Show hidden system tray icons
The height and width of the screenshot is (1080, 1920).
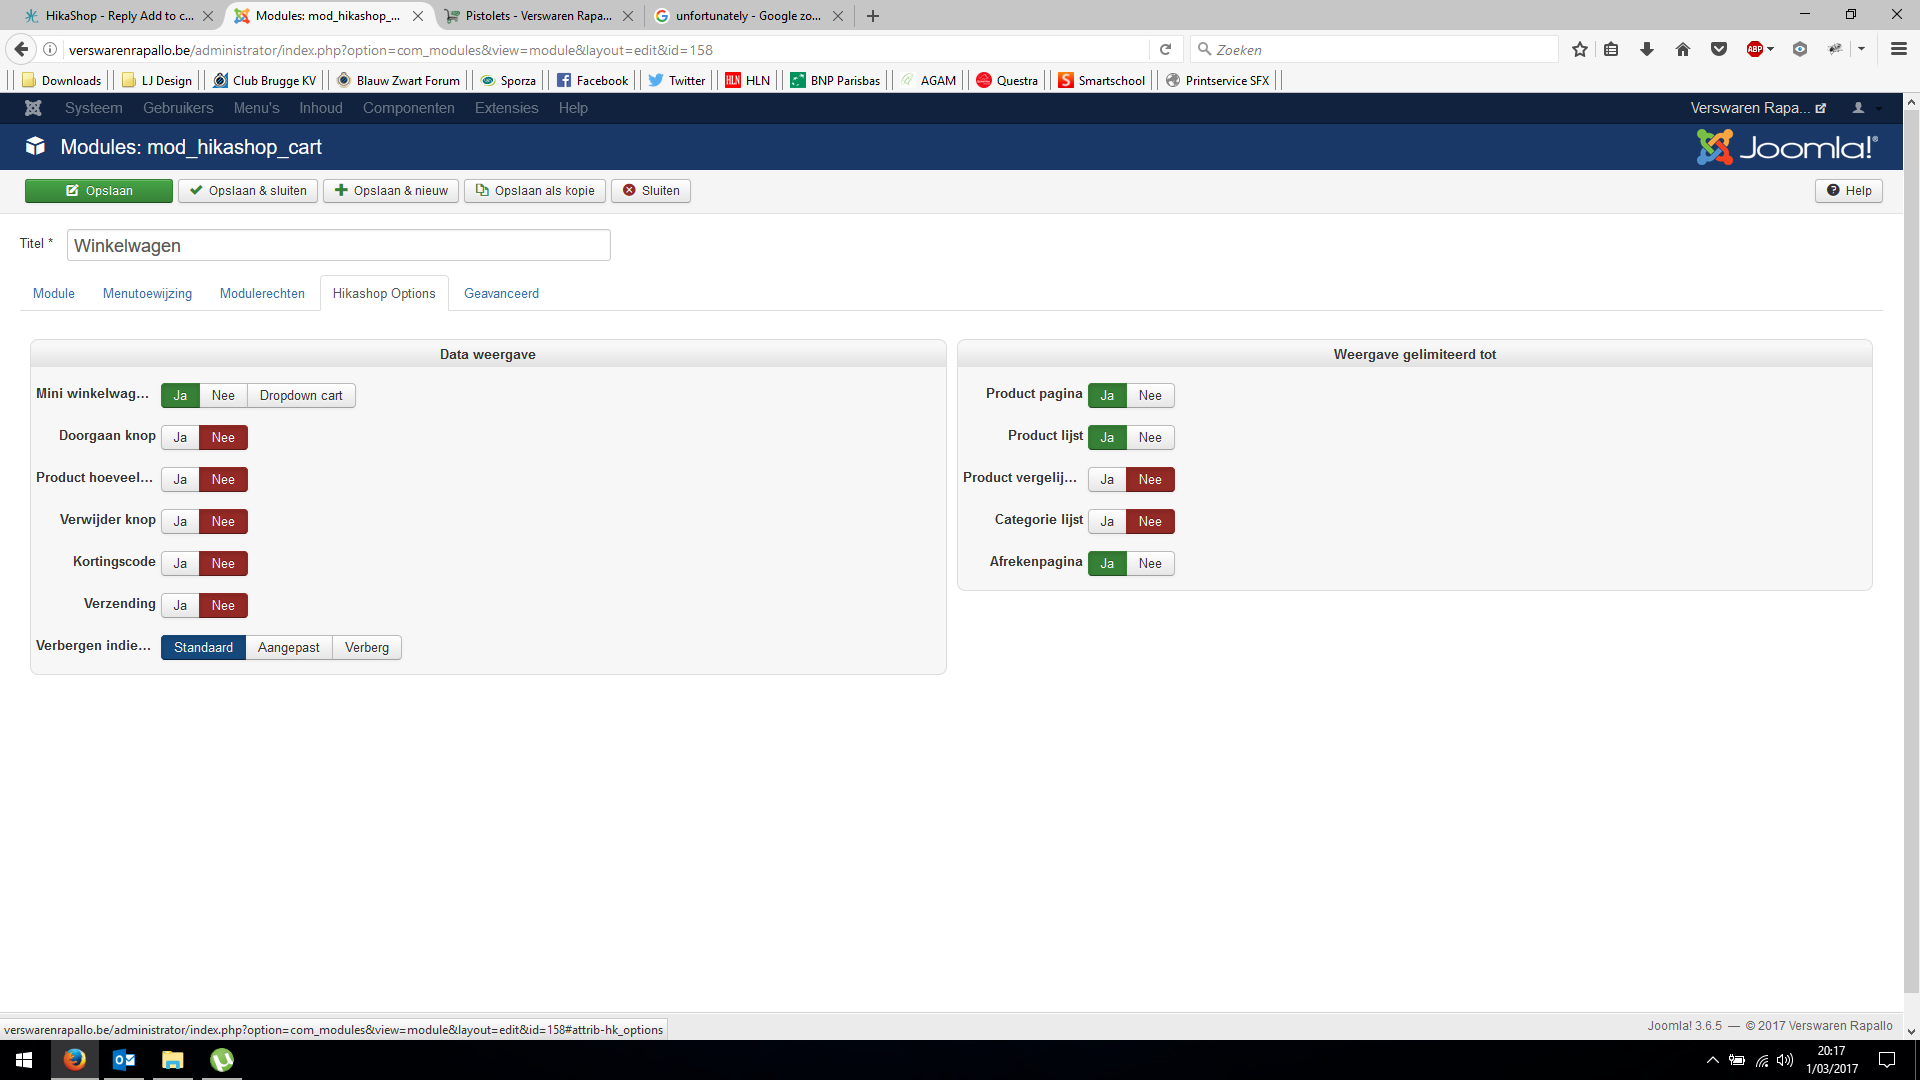coord(1713,1060)
